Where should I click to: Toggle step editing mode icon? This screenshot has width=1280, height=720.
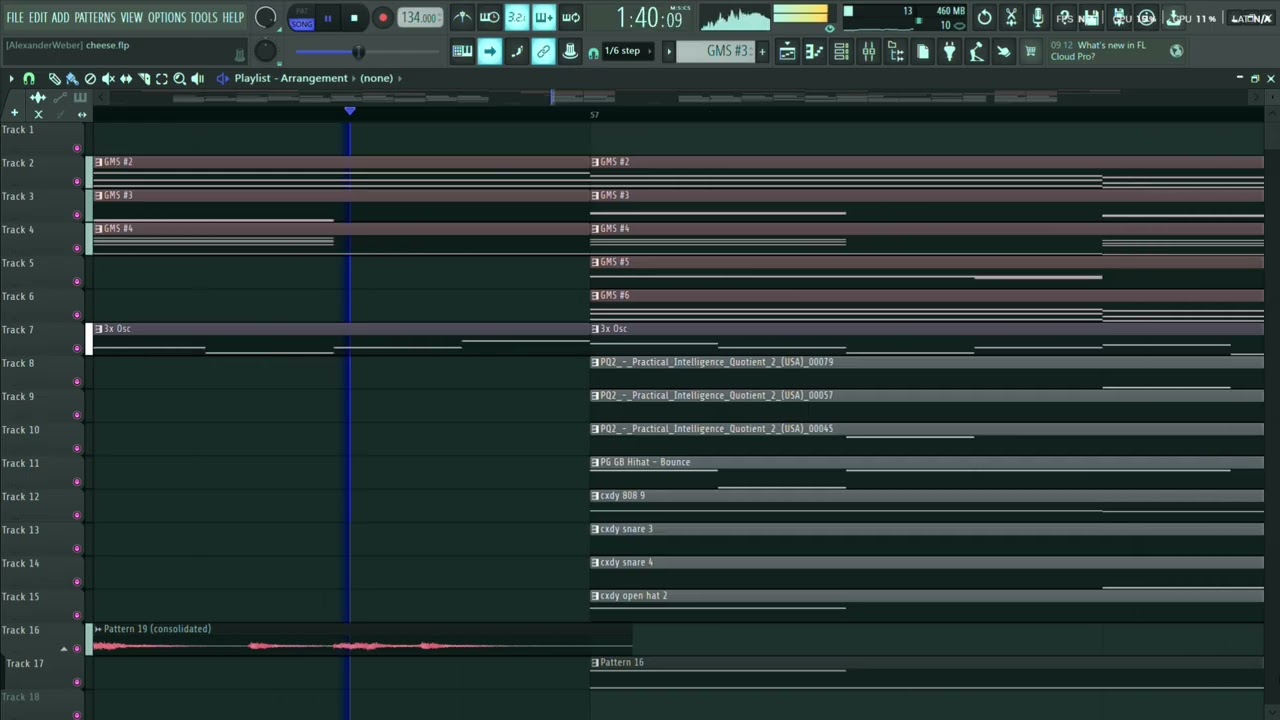(x=516, y=51)
